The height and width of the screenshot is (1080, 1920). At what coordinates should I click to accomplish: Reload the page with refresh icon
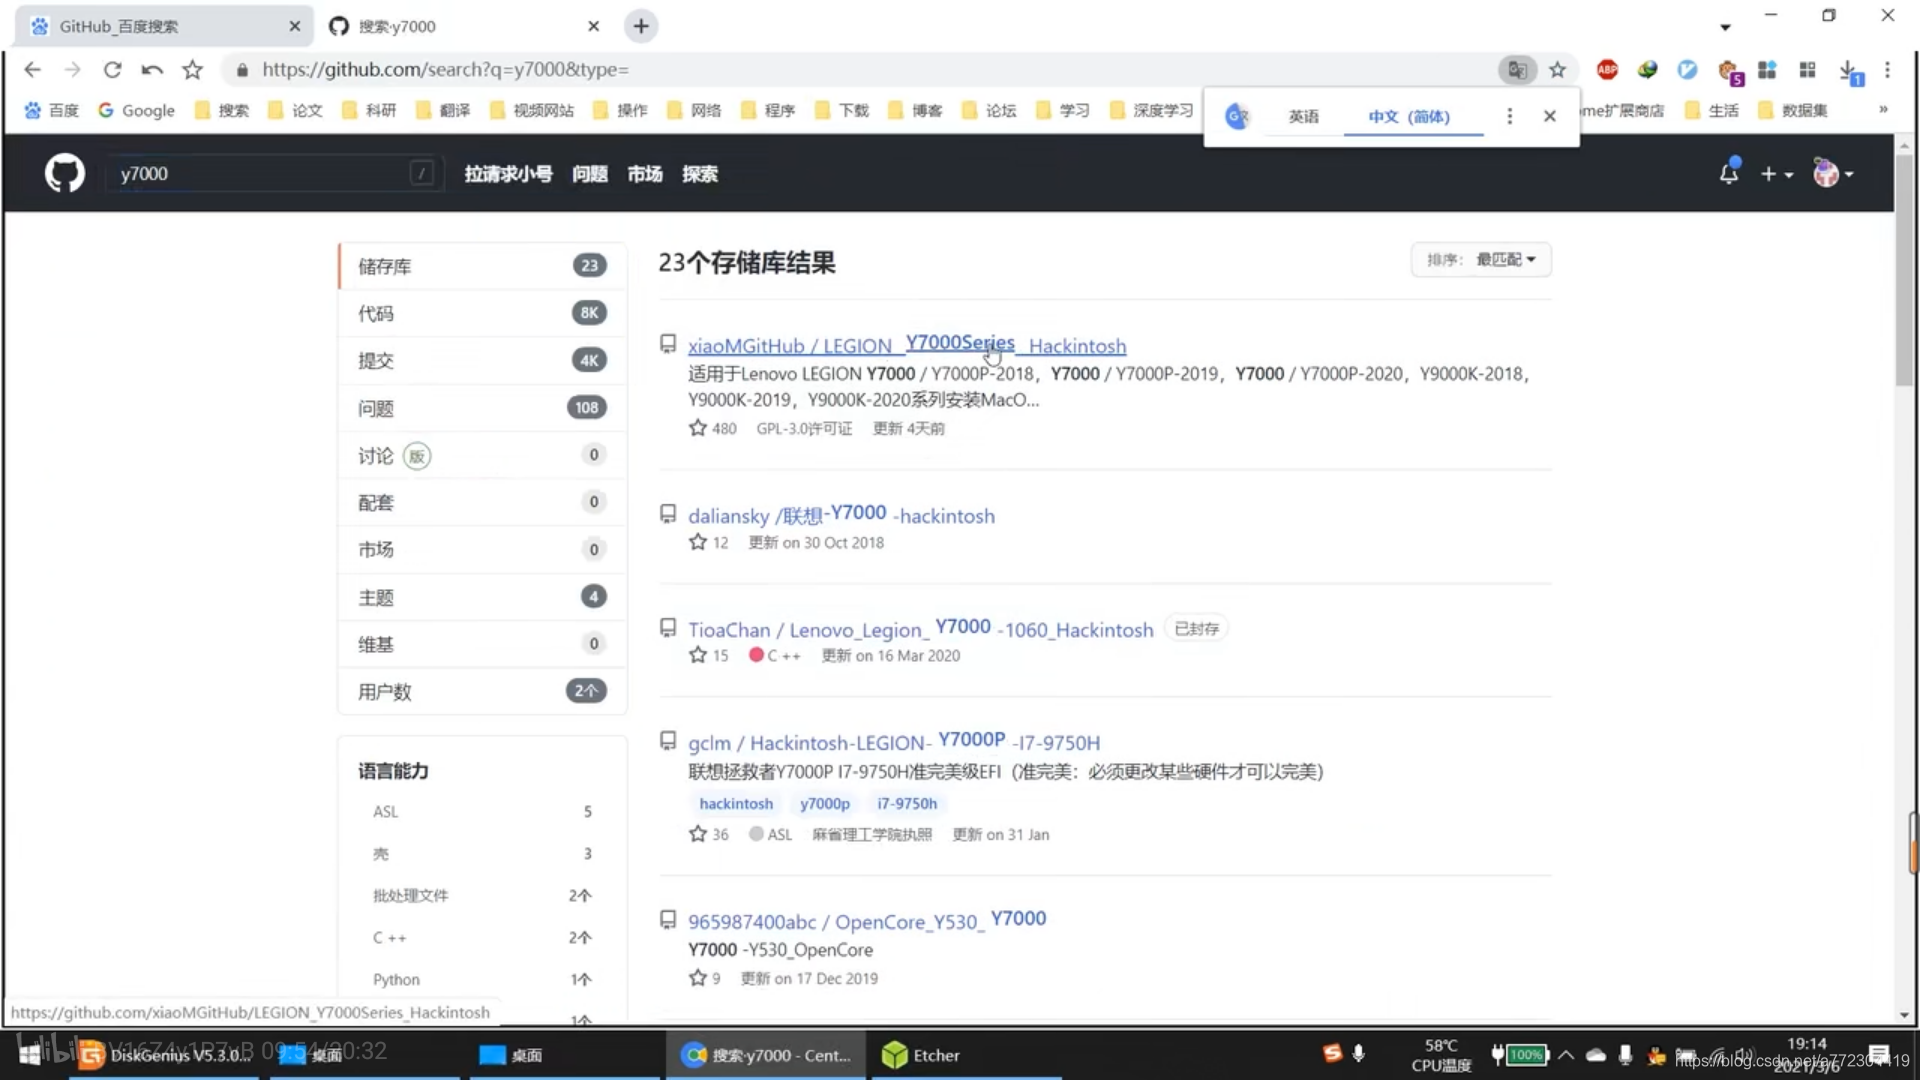112,69
